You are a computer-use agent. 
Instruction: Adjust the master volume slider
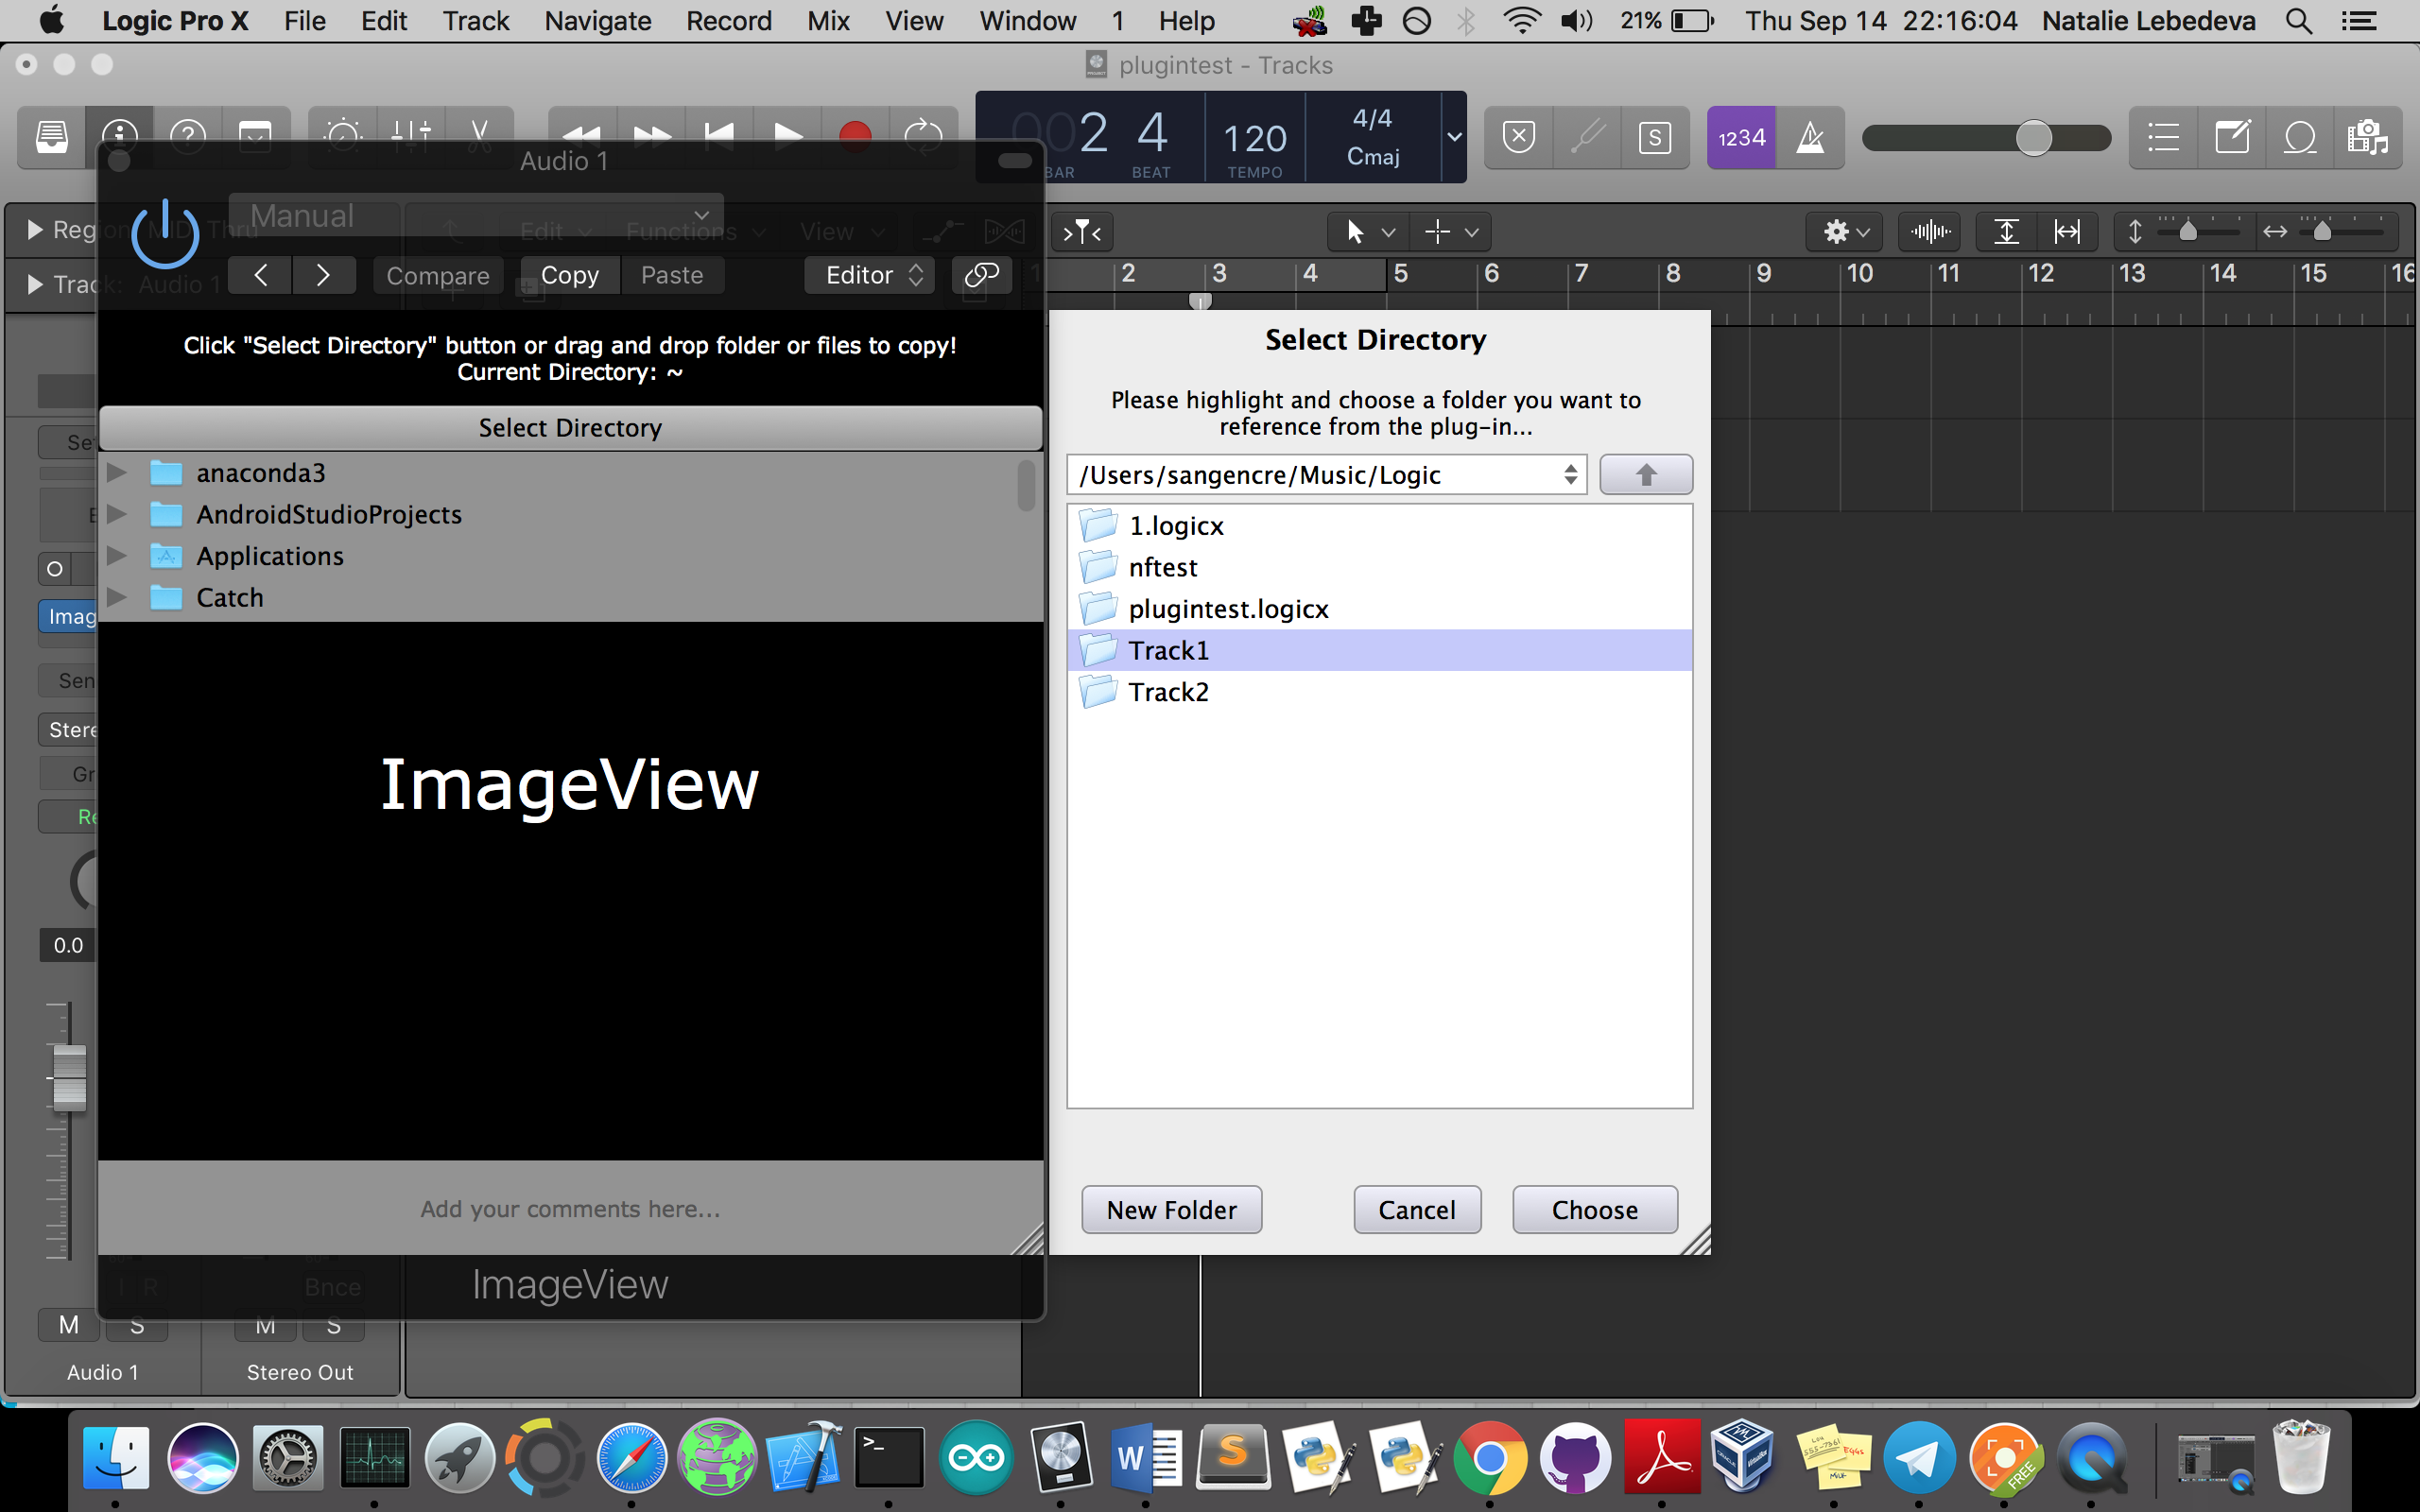2033,137
